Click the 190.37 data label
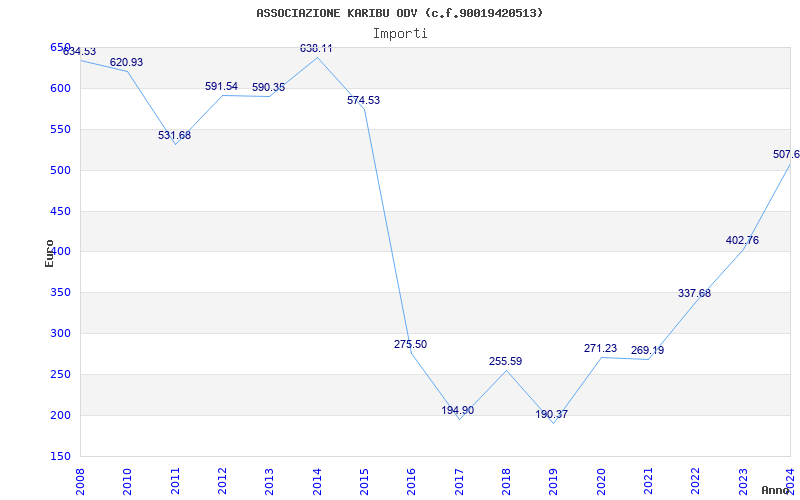Screen dimensions: 800x500 pyautogui.click(x=552, y=414)
